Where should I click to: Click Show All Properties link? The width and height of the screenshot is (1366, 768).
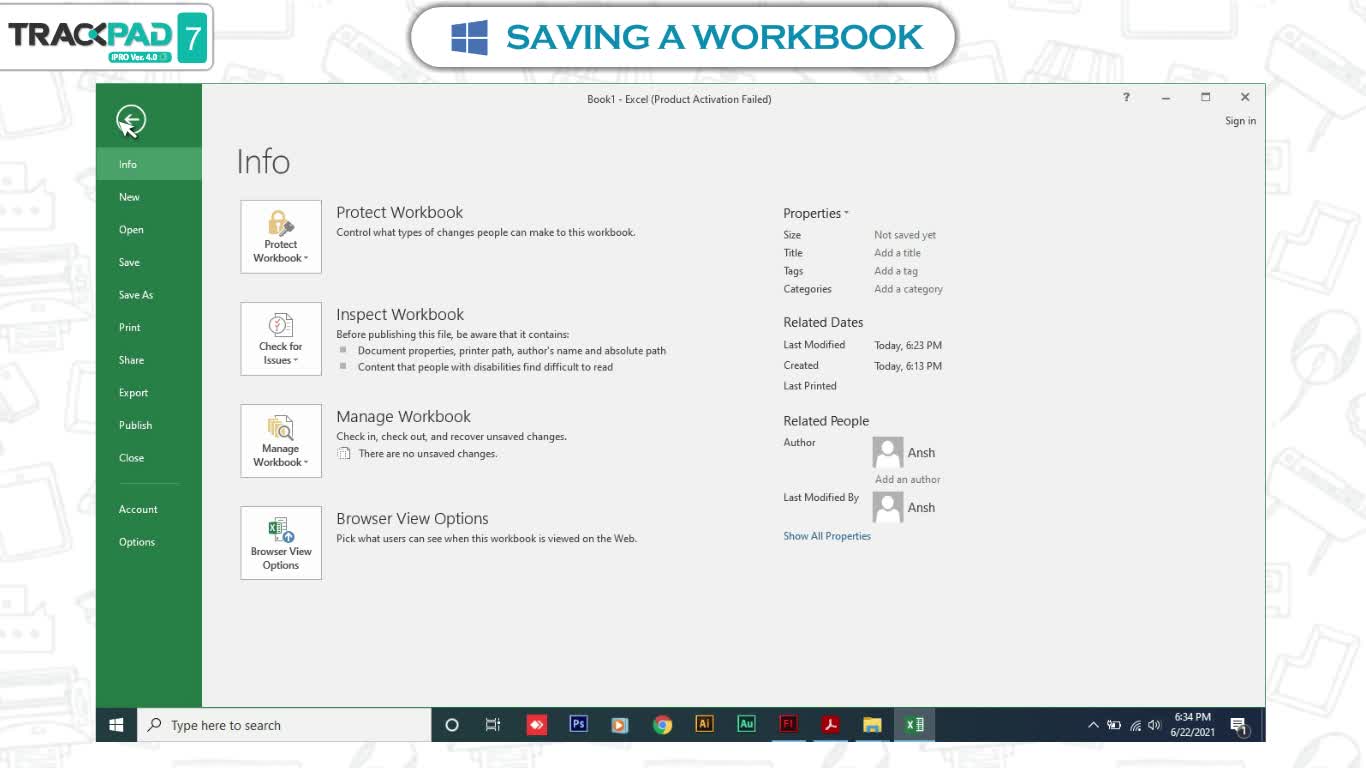tap(827, 536)
